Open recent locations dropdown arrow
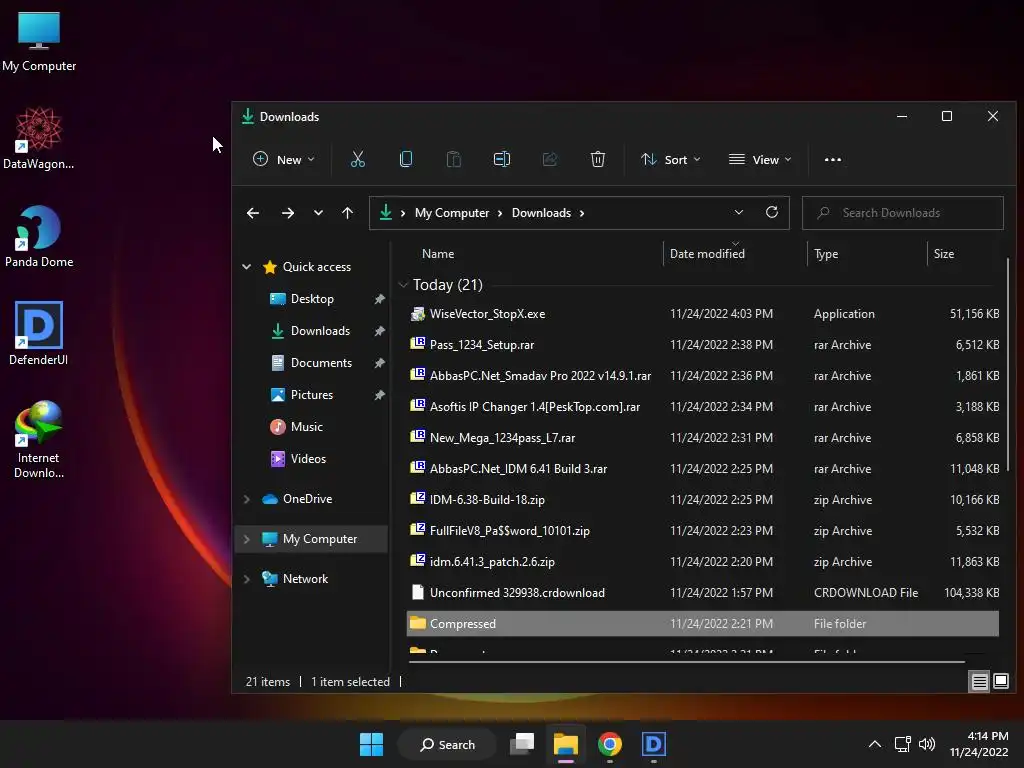This screenshot has height=768, width=1024. [318, 213]
